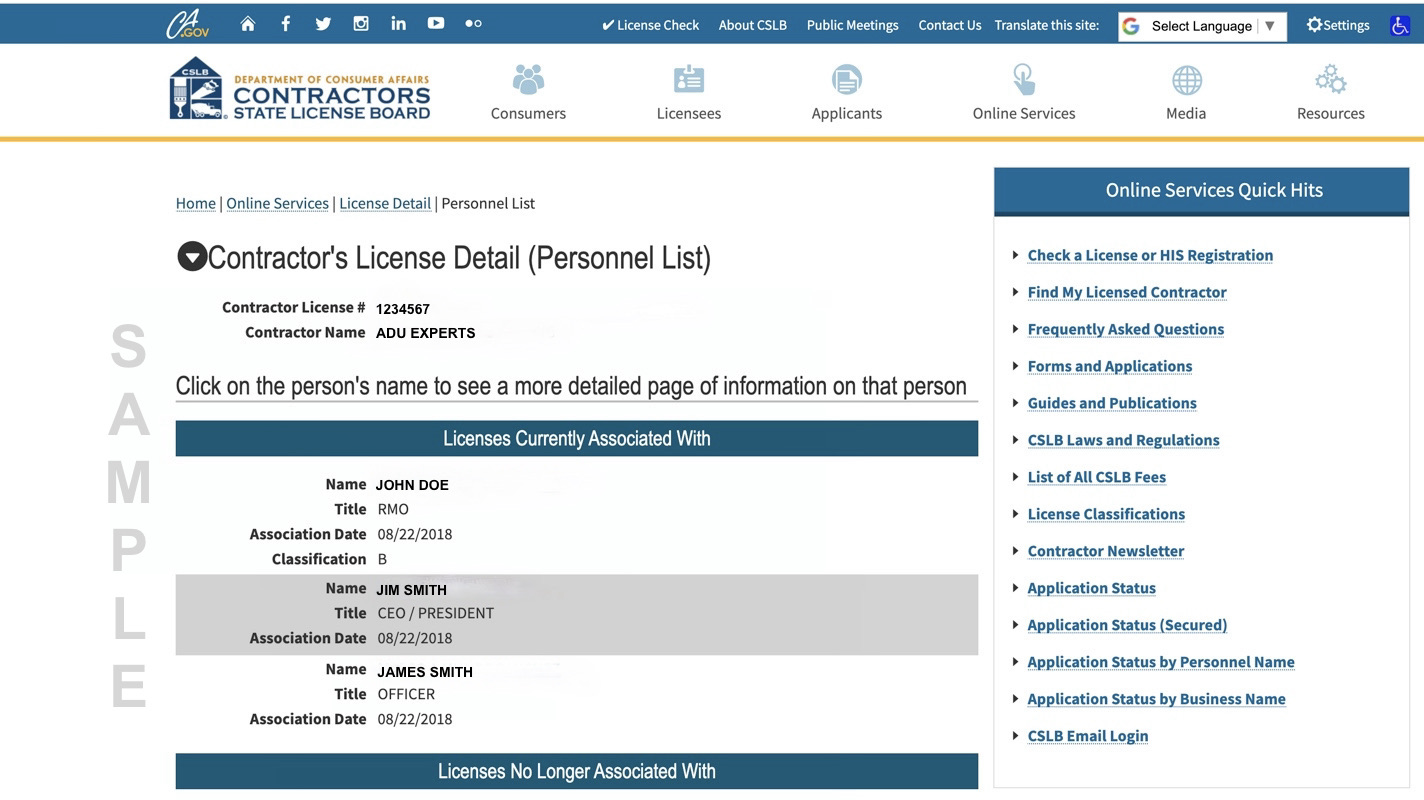
Task: Open the Twitter bird icon
Action: click(323, 23)
